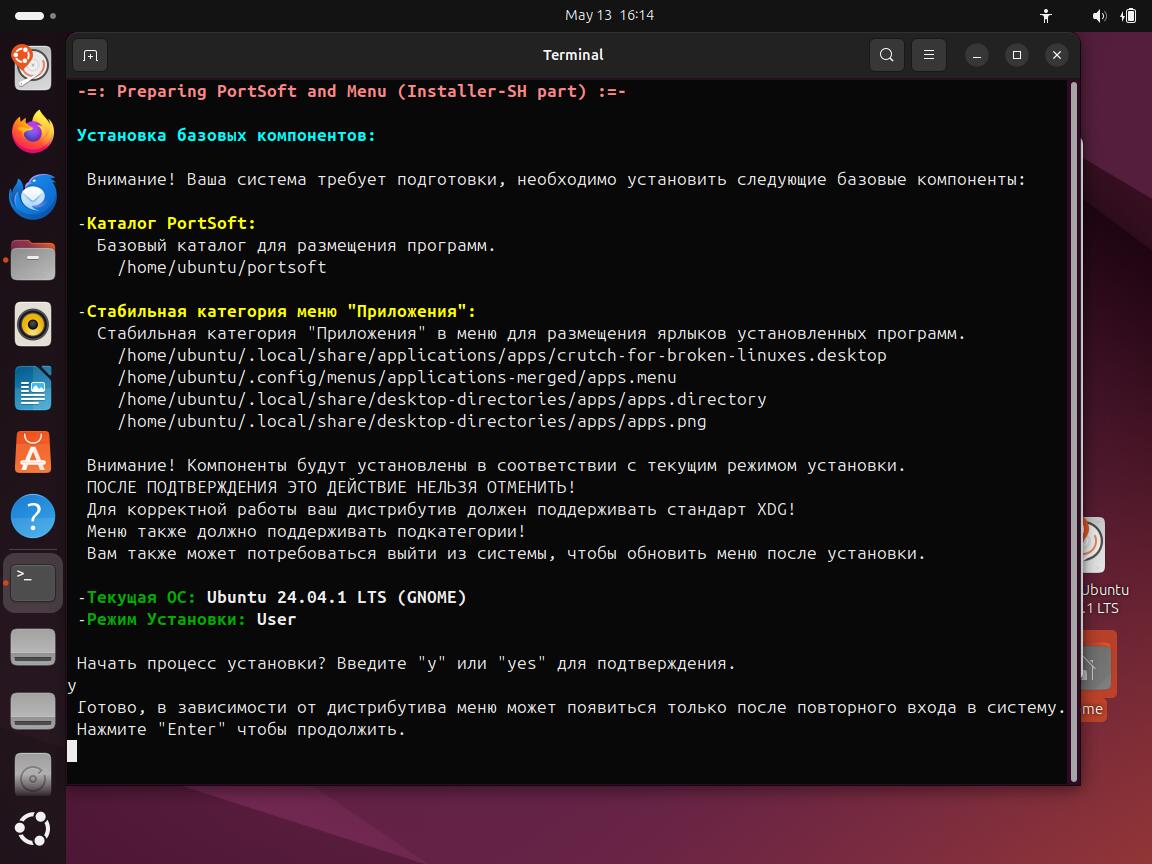Open the terminal hamburger menu
This screenshot has height=864, width=1152.
929,55
